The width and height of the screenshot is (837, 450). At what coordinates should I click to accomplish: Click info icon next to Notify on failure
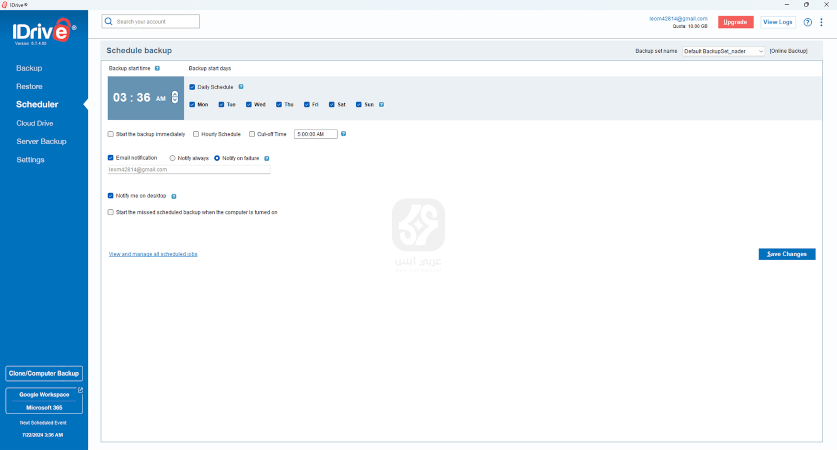click(x=267, y=158)
